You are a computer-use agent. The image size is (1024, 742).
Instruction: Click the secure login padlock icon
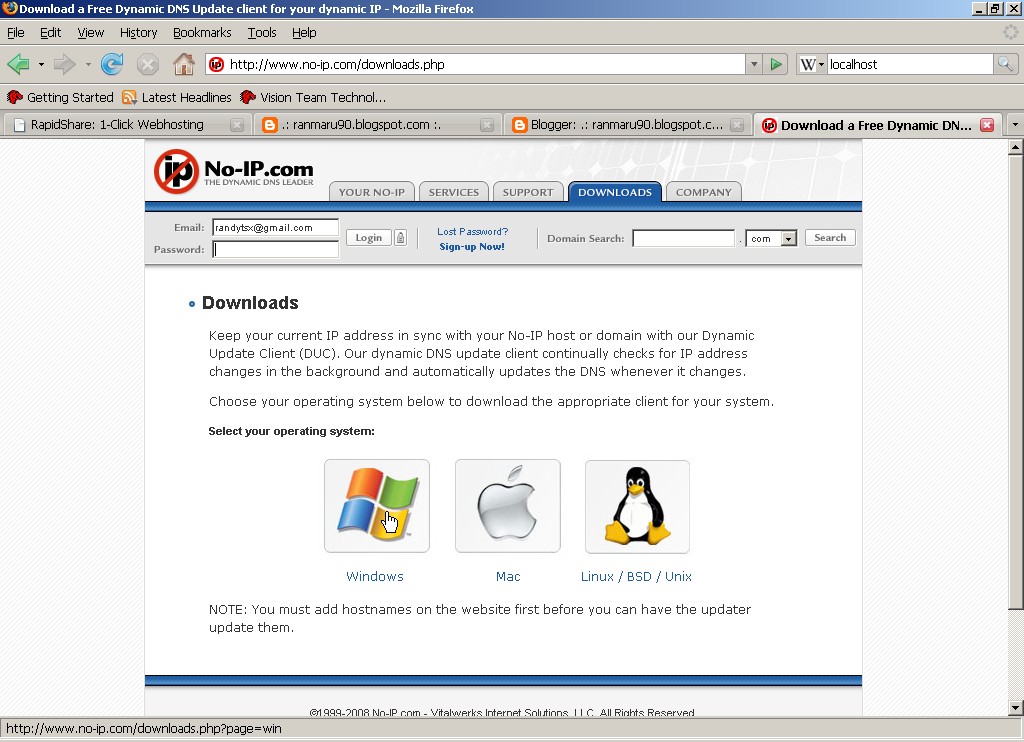[401, 238]
